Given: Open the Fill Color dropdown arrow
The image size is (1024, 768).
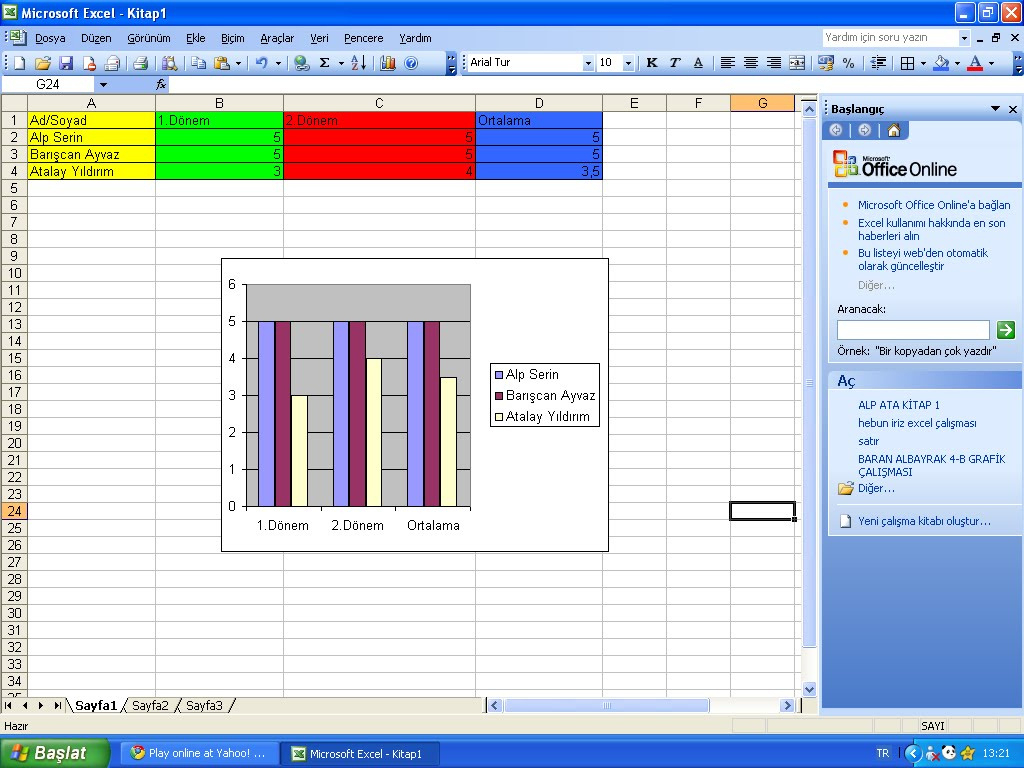Looking at the screenshot, I should click(x=957, y=62).
